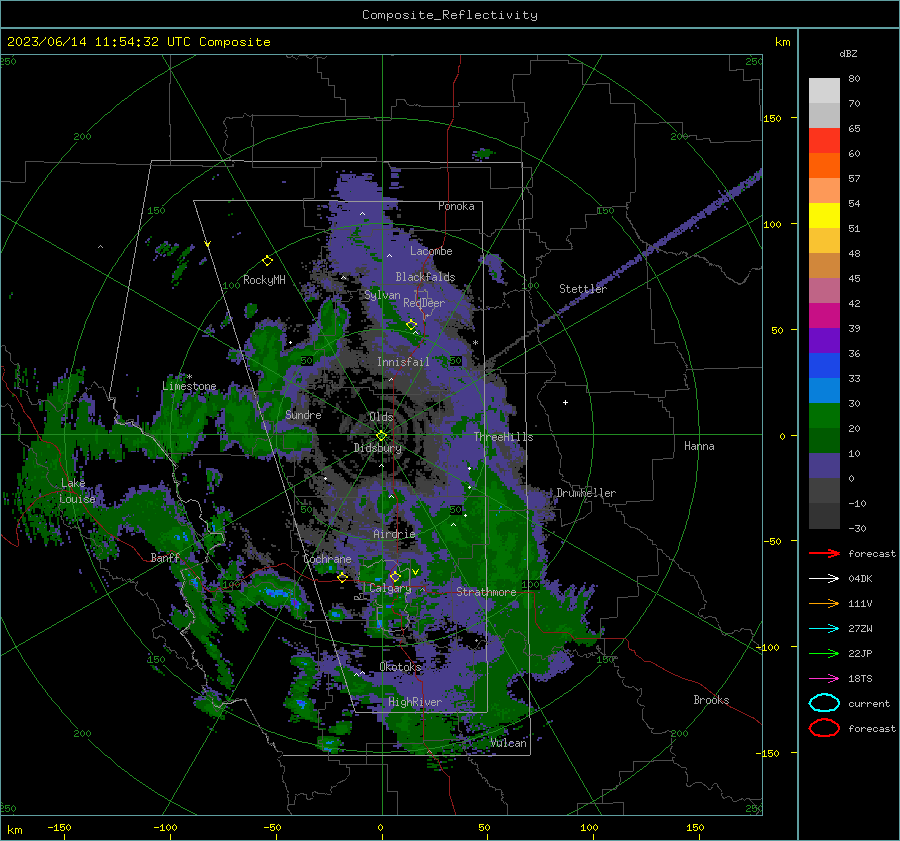Click the Blackfalds city label

point(425,277)
